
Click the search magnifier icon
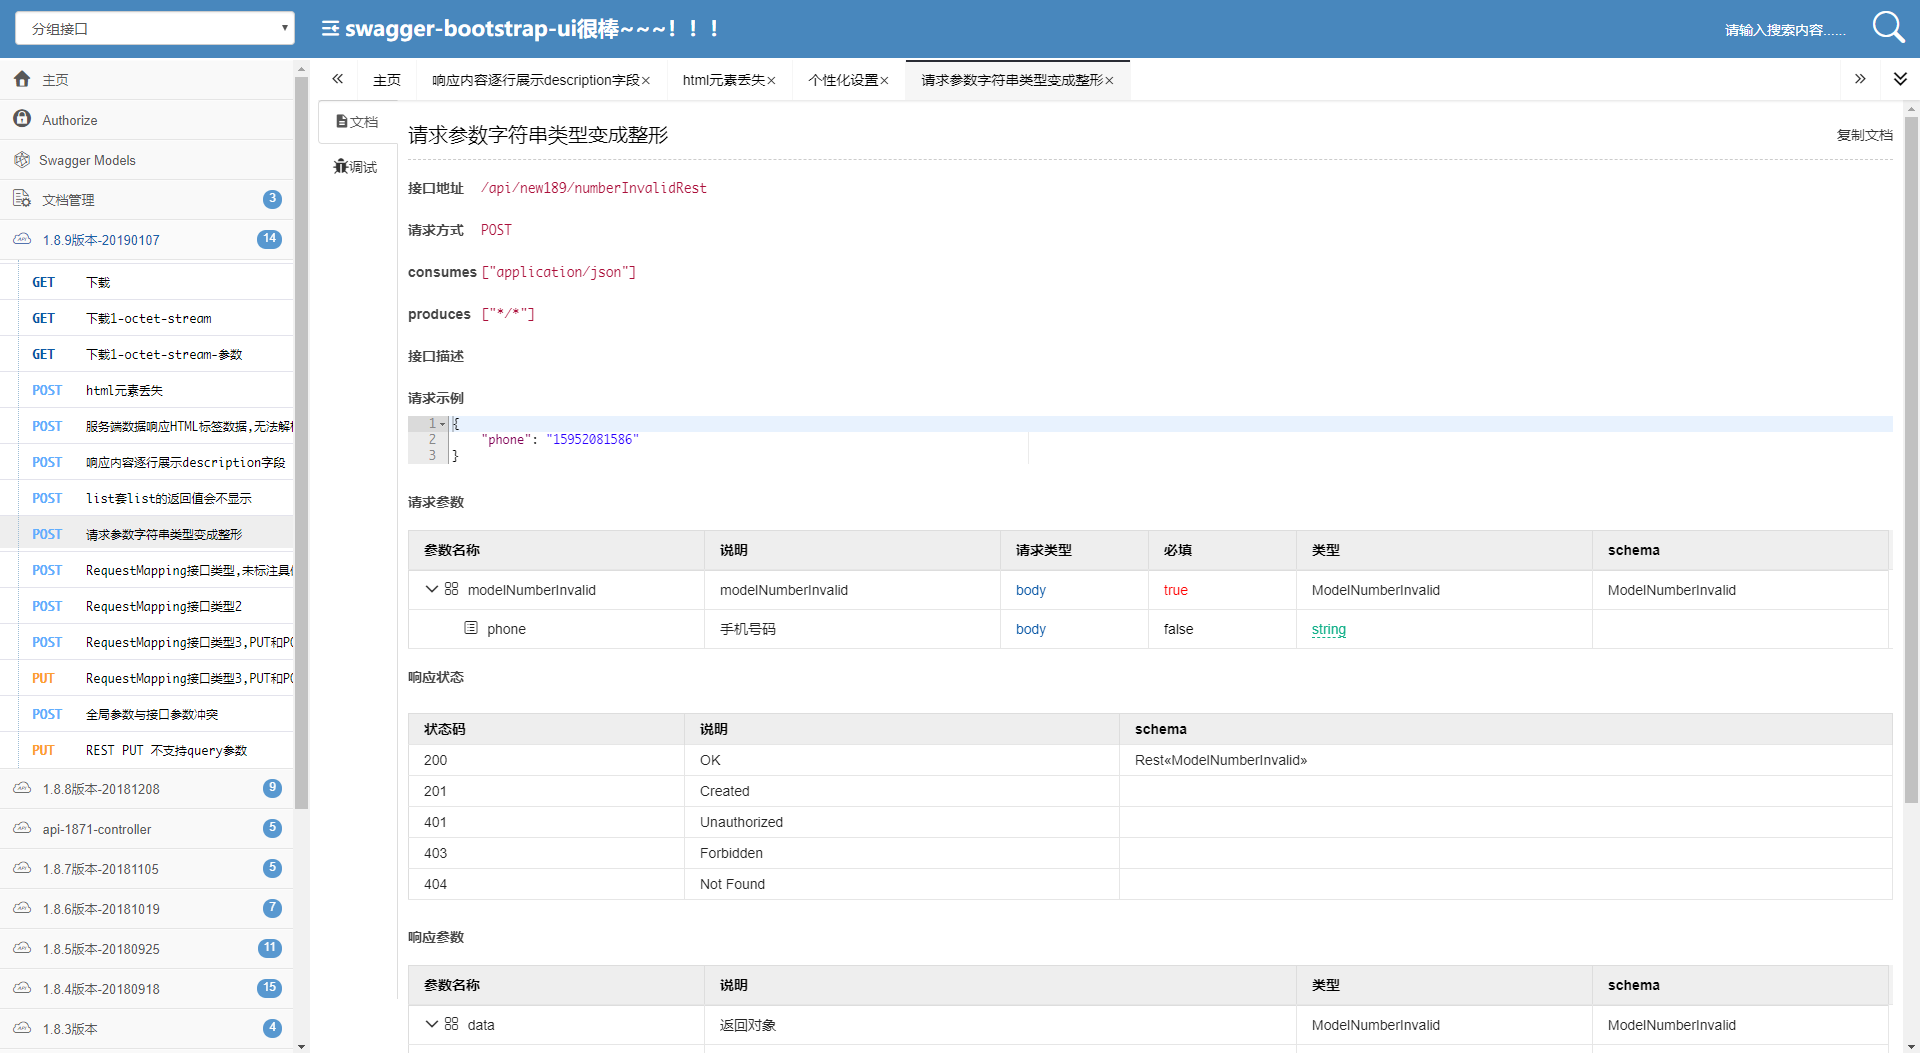[1888, 27]
